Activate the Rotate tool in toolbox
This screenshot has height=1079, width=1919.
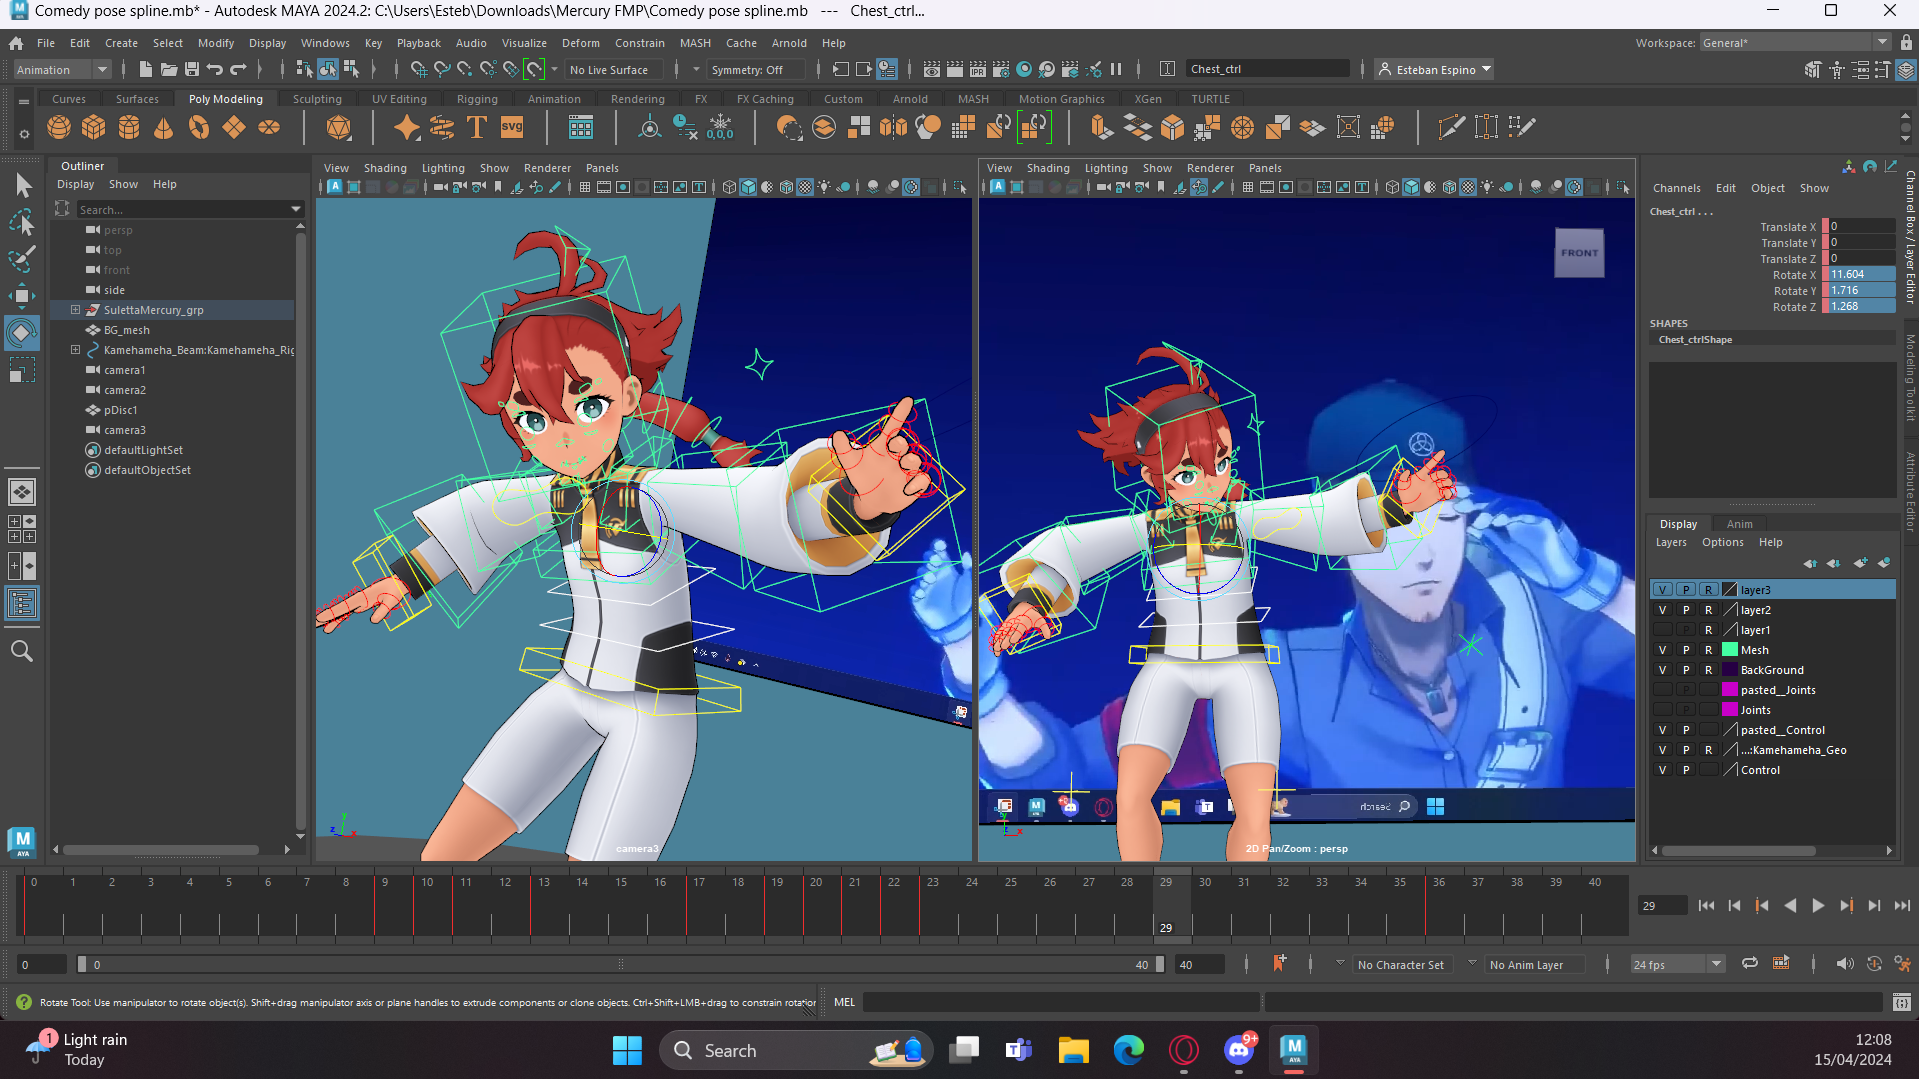[22, 332]
